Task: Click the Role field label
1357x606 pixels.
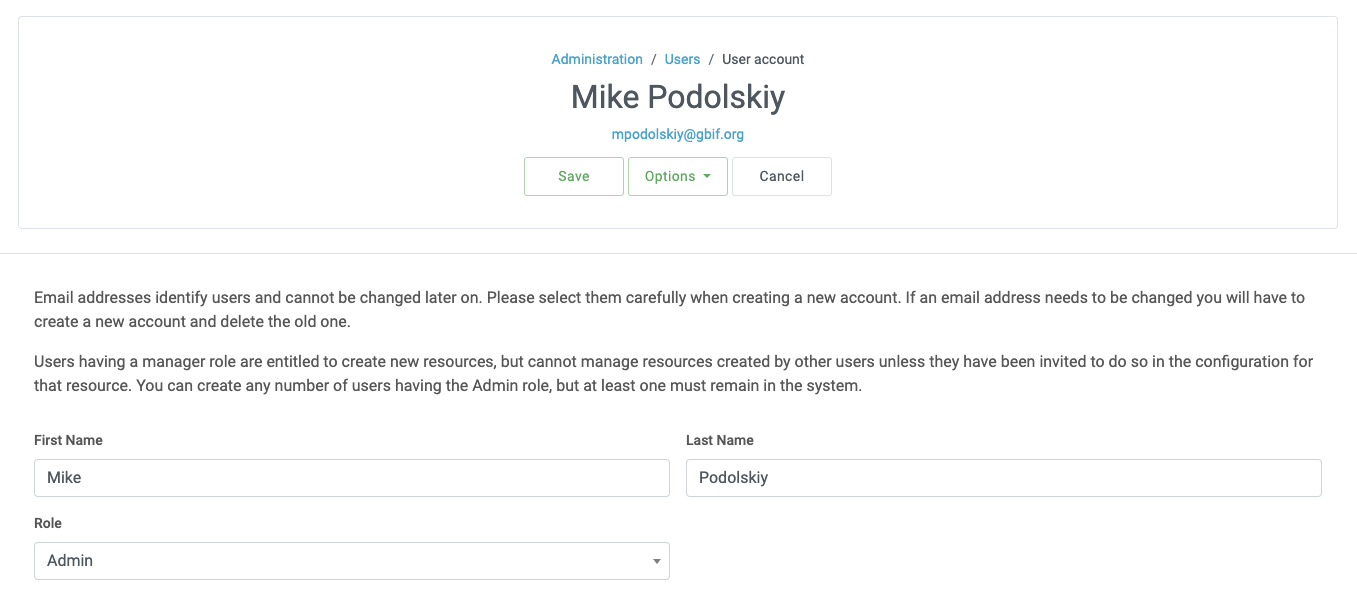Action: tap(48, 523)
